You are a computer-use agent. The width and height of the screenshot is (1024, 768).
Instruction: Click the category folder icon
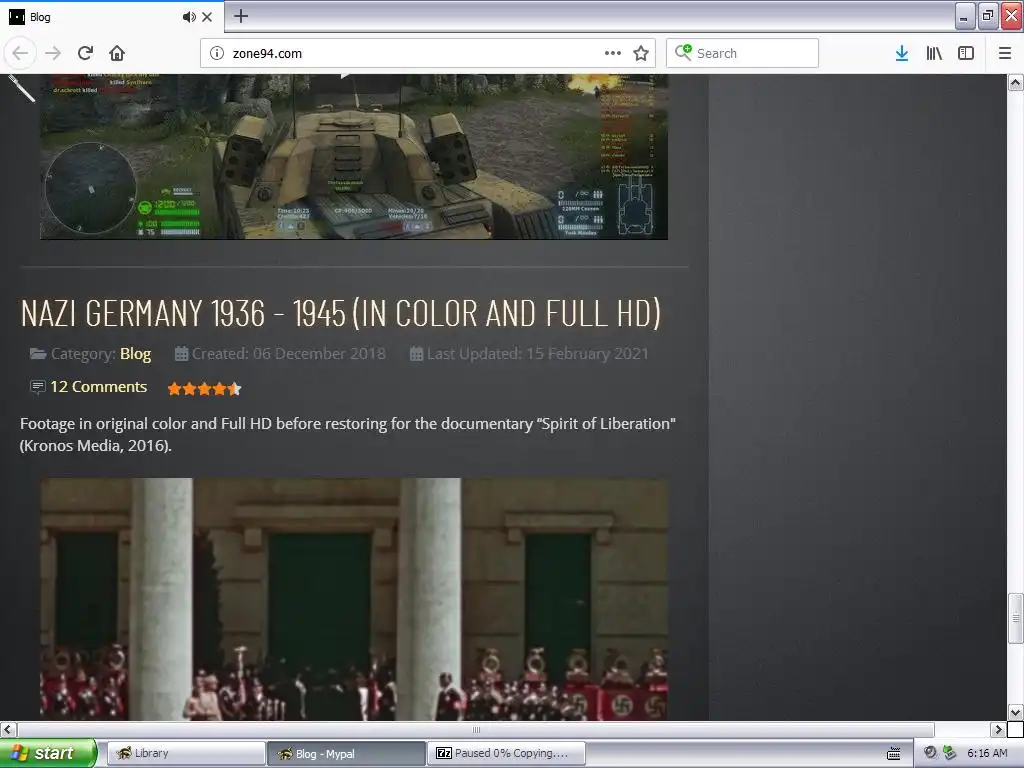coord(38,354)
